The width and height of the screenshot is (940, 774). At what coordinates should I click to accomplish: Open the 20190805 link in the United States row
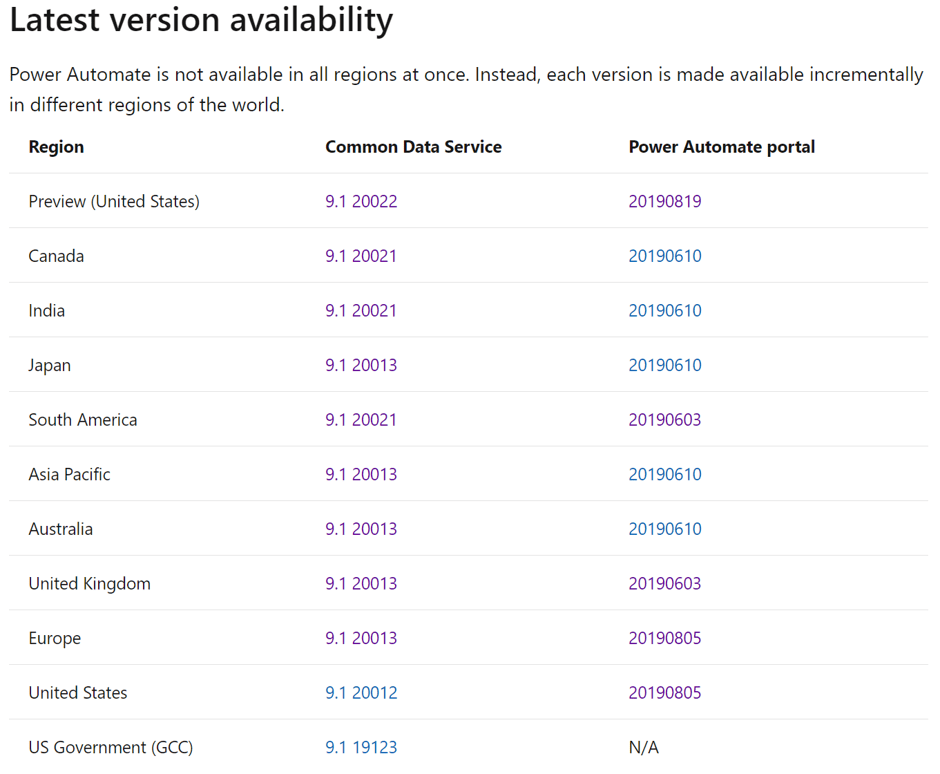point(665,692)
